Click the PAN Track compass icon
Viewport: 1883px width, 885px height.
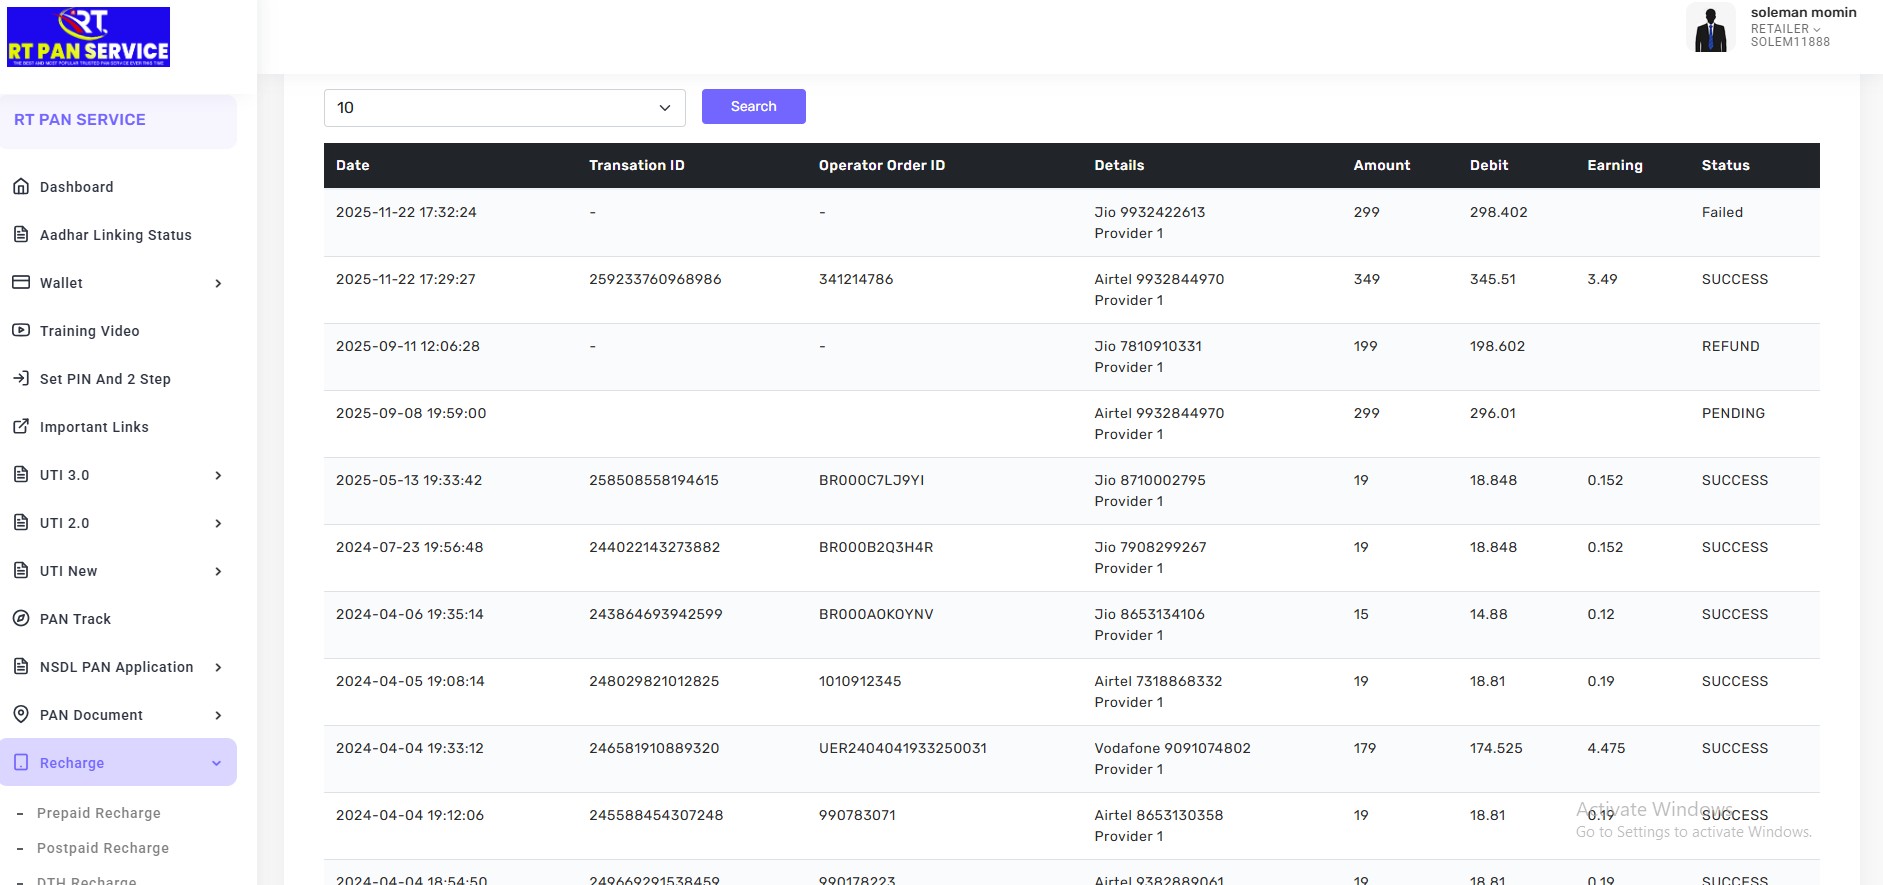click(x=20, y=619)
